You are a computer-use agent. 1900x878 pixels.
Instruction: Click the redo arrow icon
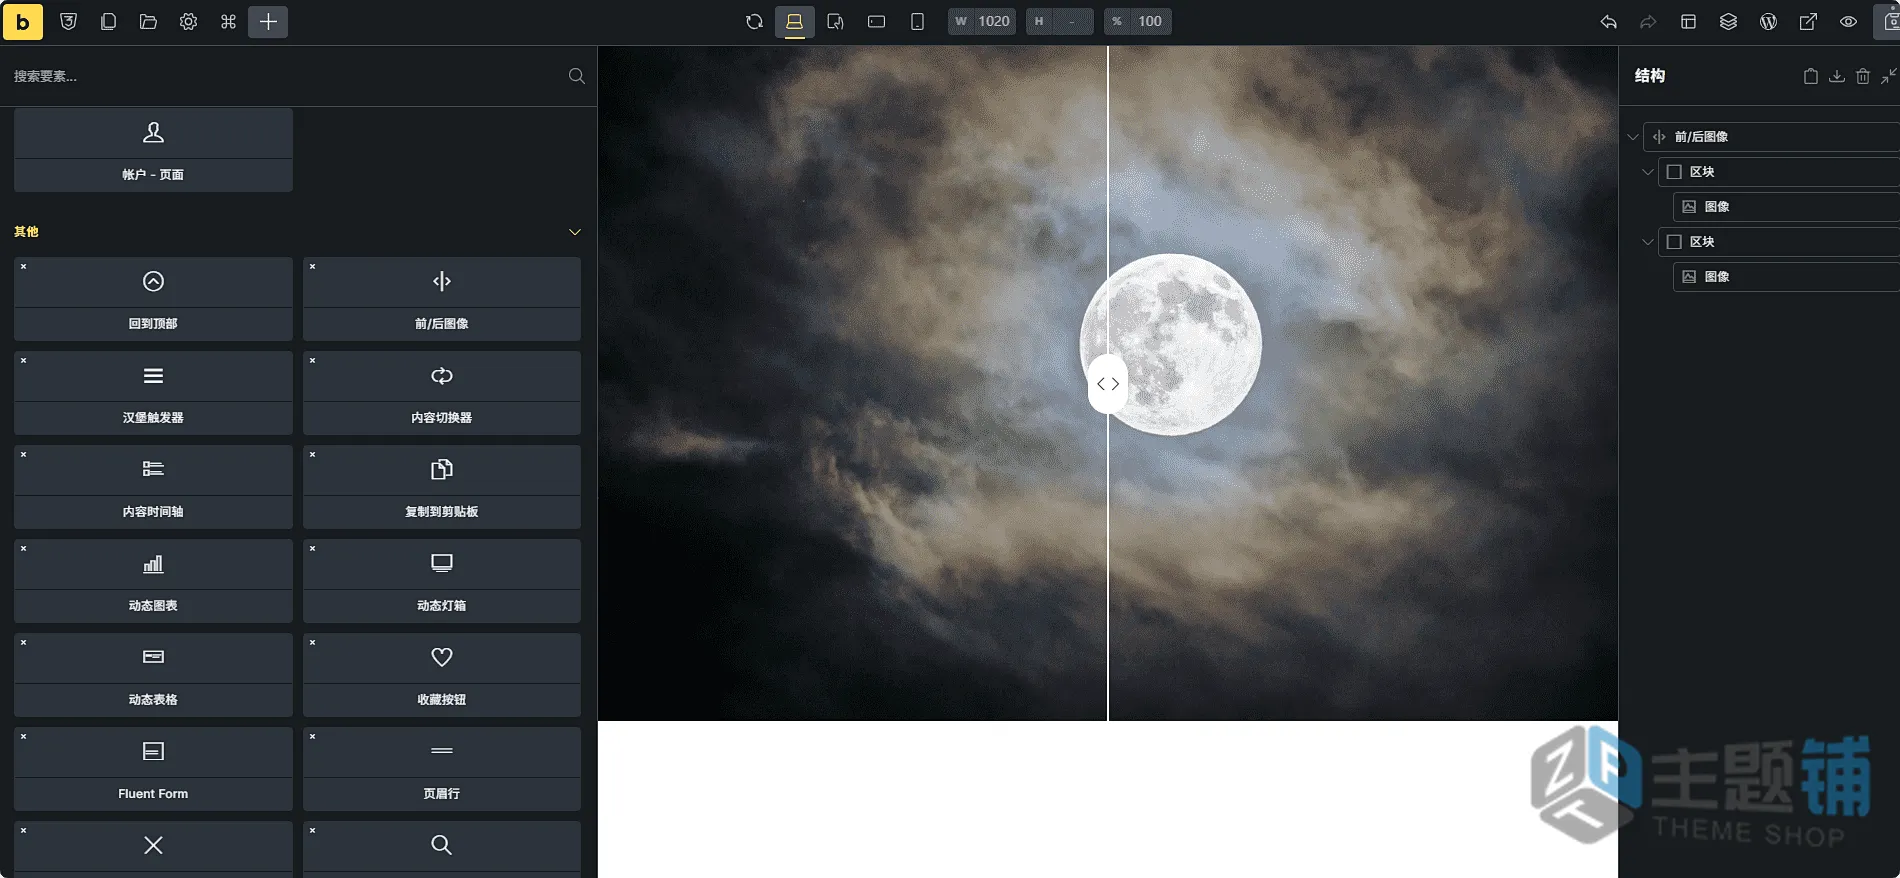tap(1648, 21)
